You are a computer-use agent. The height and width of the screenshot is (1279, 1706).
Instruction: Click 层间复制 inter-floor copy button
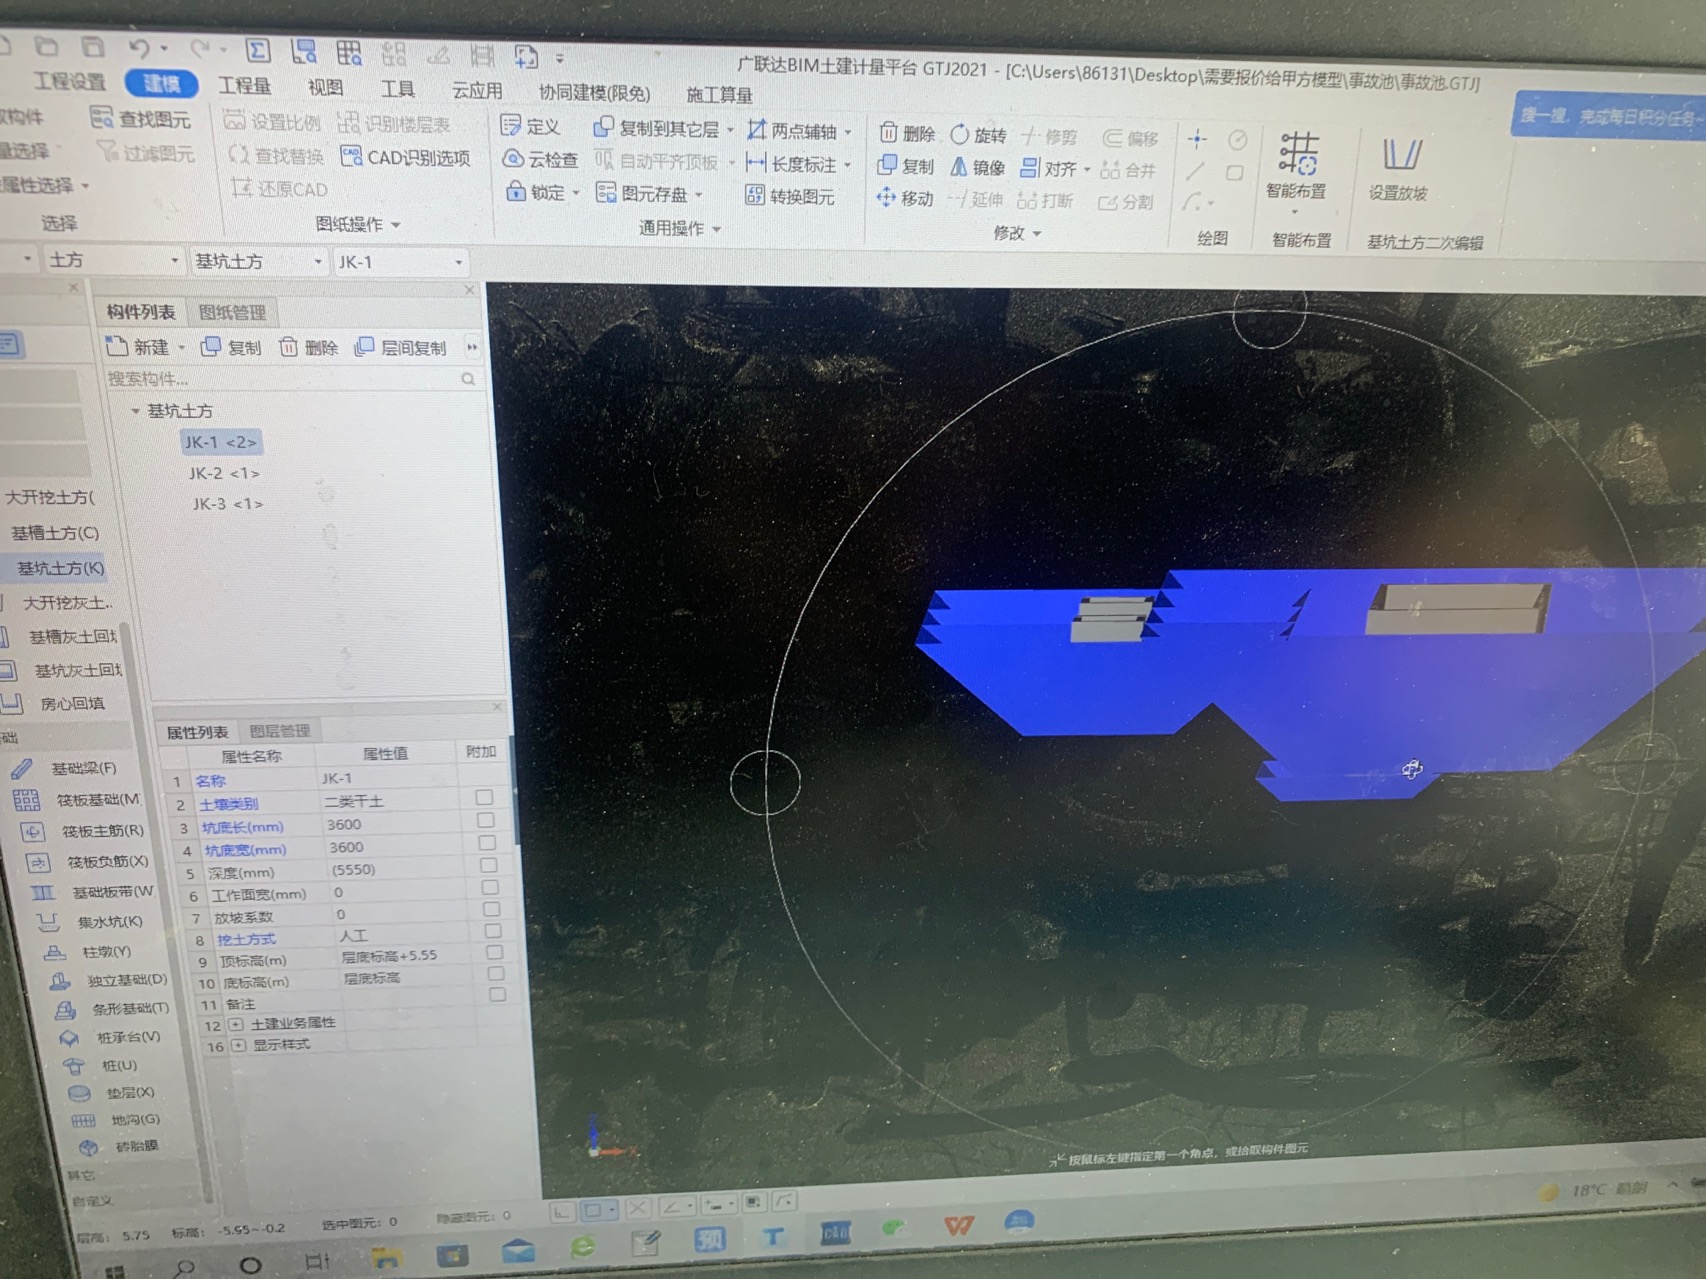[400, 347]
